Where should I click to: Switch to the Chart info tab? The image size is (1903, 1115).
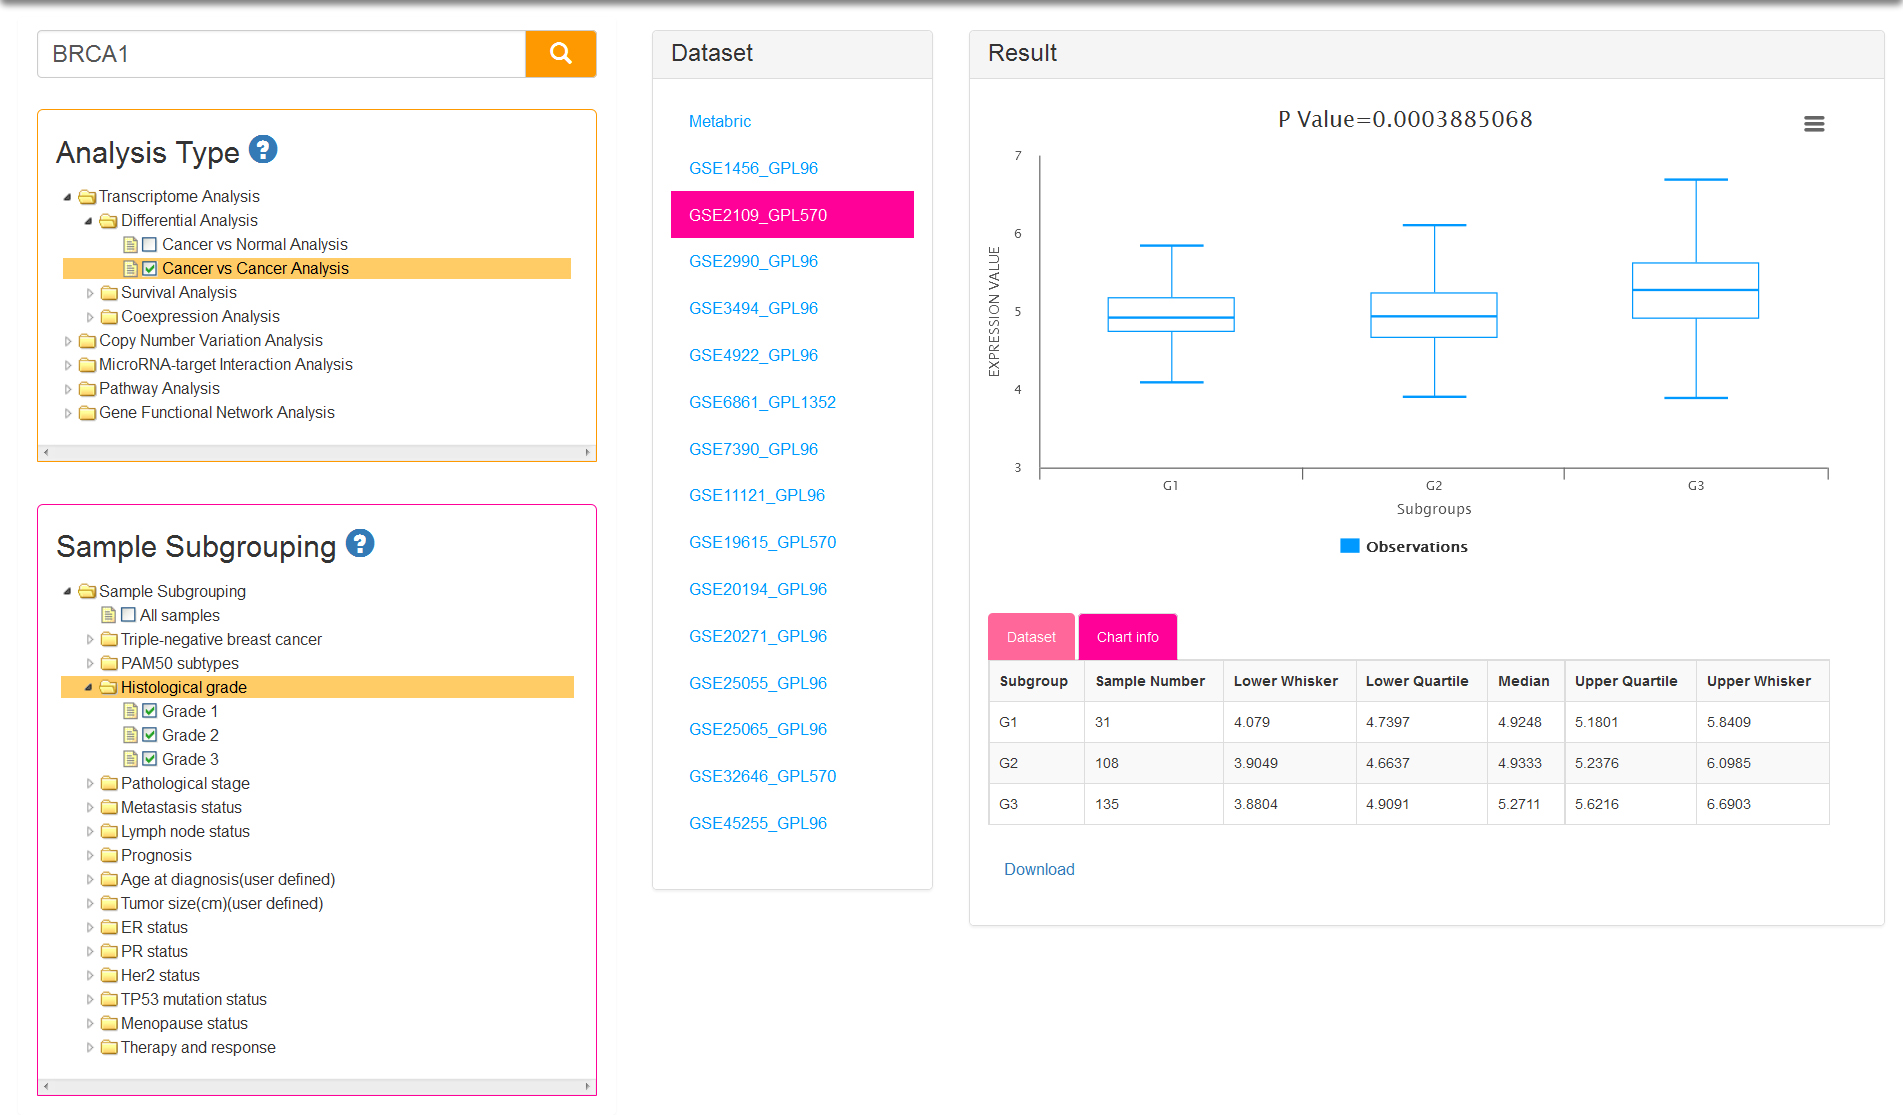coord(1127,637)
